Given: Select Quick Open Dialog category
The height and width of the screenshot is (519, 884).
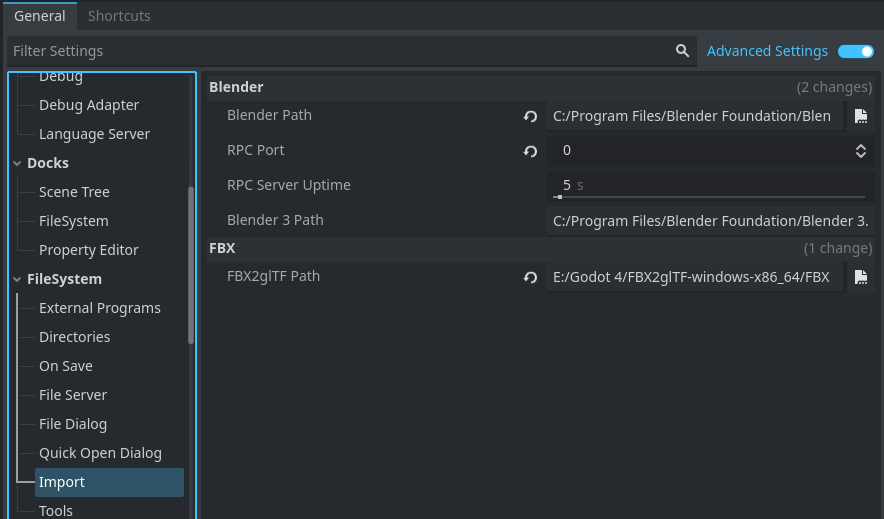Looking at the screenshot, I should click(100, 453).
